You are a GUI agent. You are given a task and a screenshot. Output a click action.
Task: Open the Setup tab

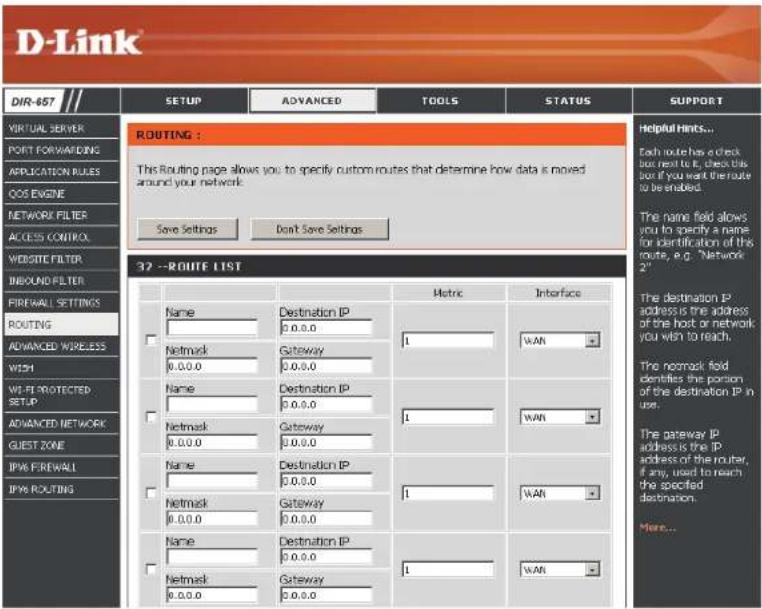click(184, 101)
